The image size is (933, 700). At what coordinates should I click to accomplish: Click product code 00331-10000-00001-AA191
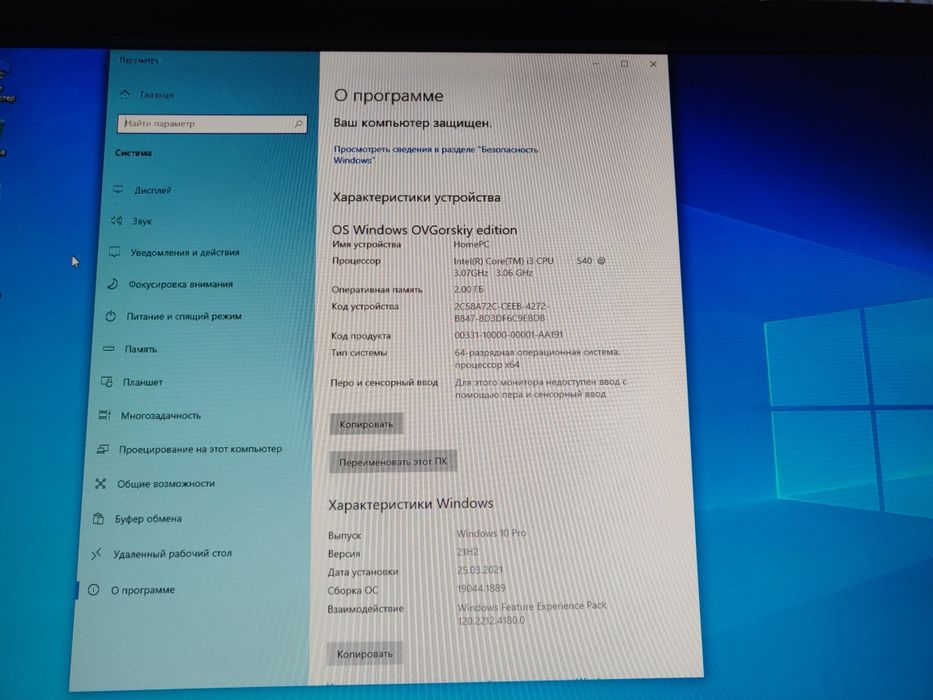[508, 335]
